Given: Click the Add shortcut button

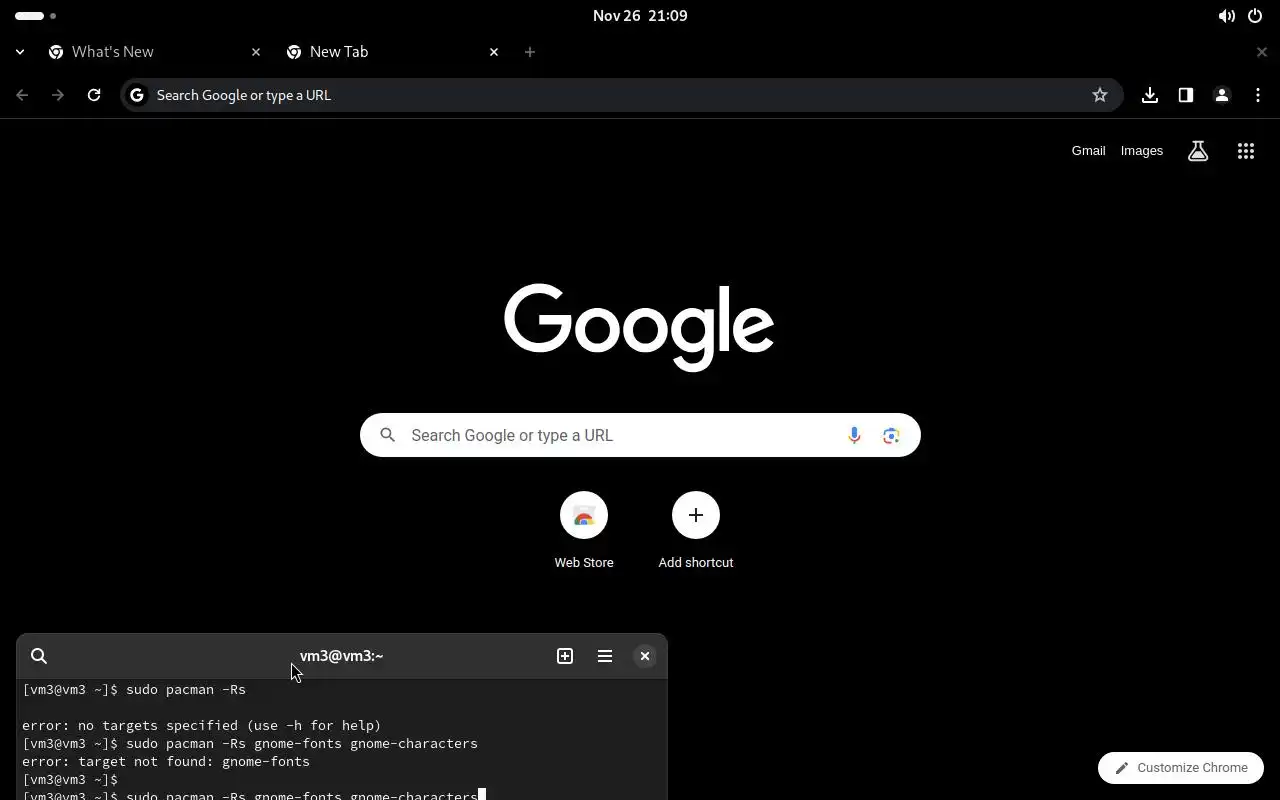Looking at the screenshot, I should 696,531.
